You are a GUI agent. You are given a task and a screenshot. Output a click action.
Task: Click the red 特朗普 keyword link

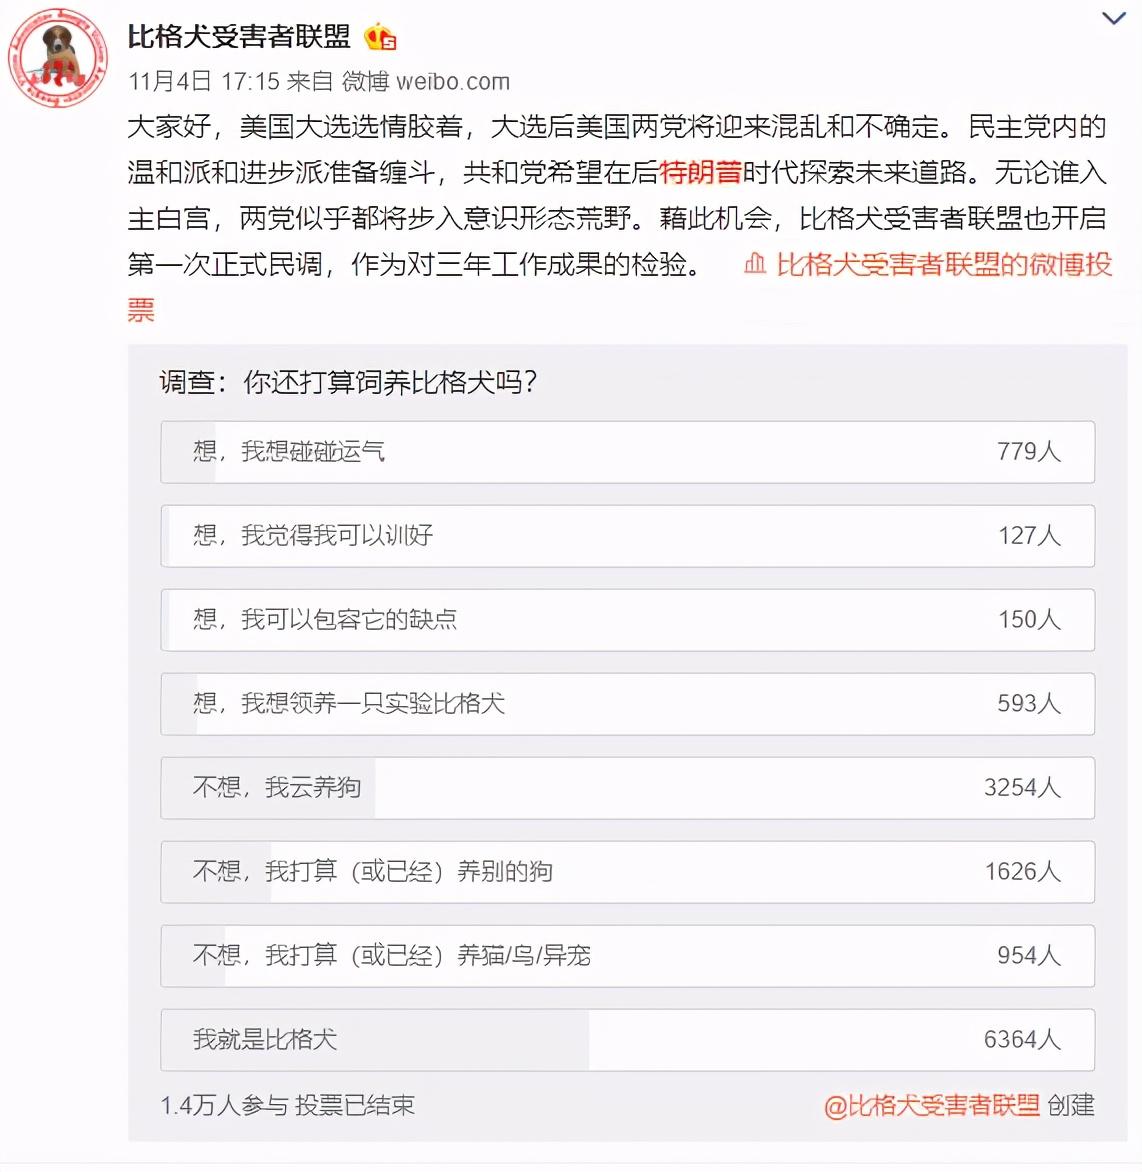click(x=700, y=173)
